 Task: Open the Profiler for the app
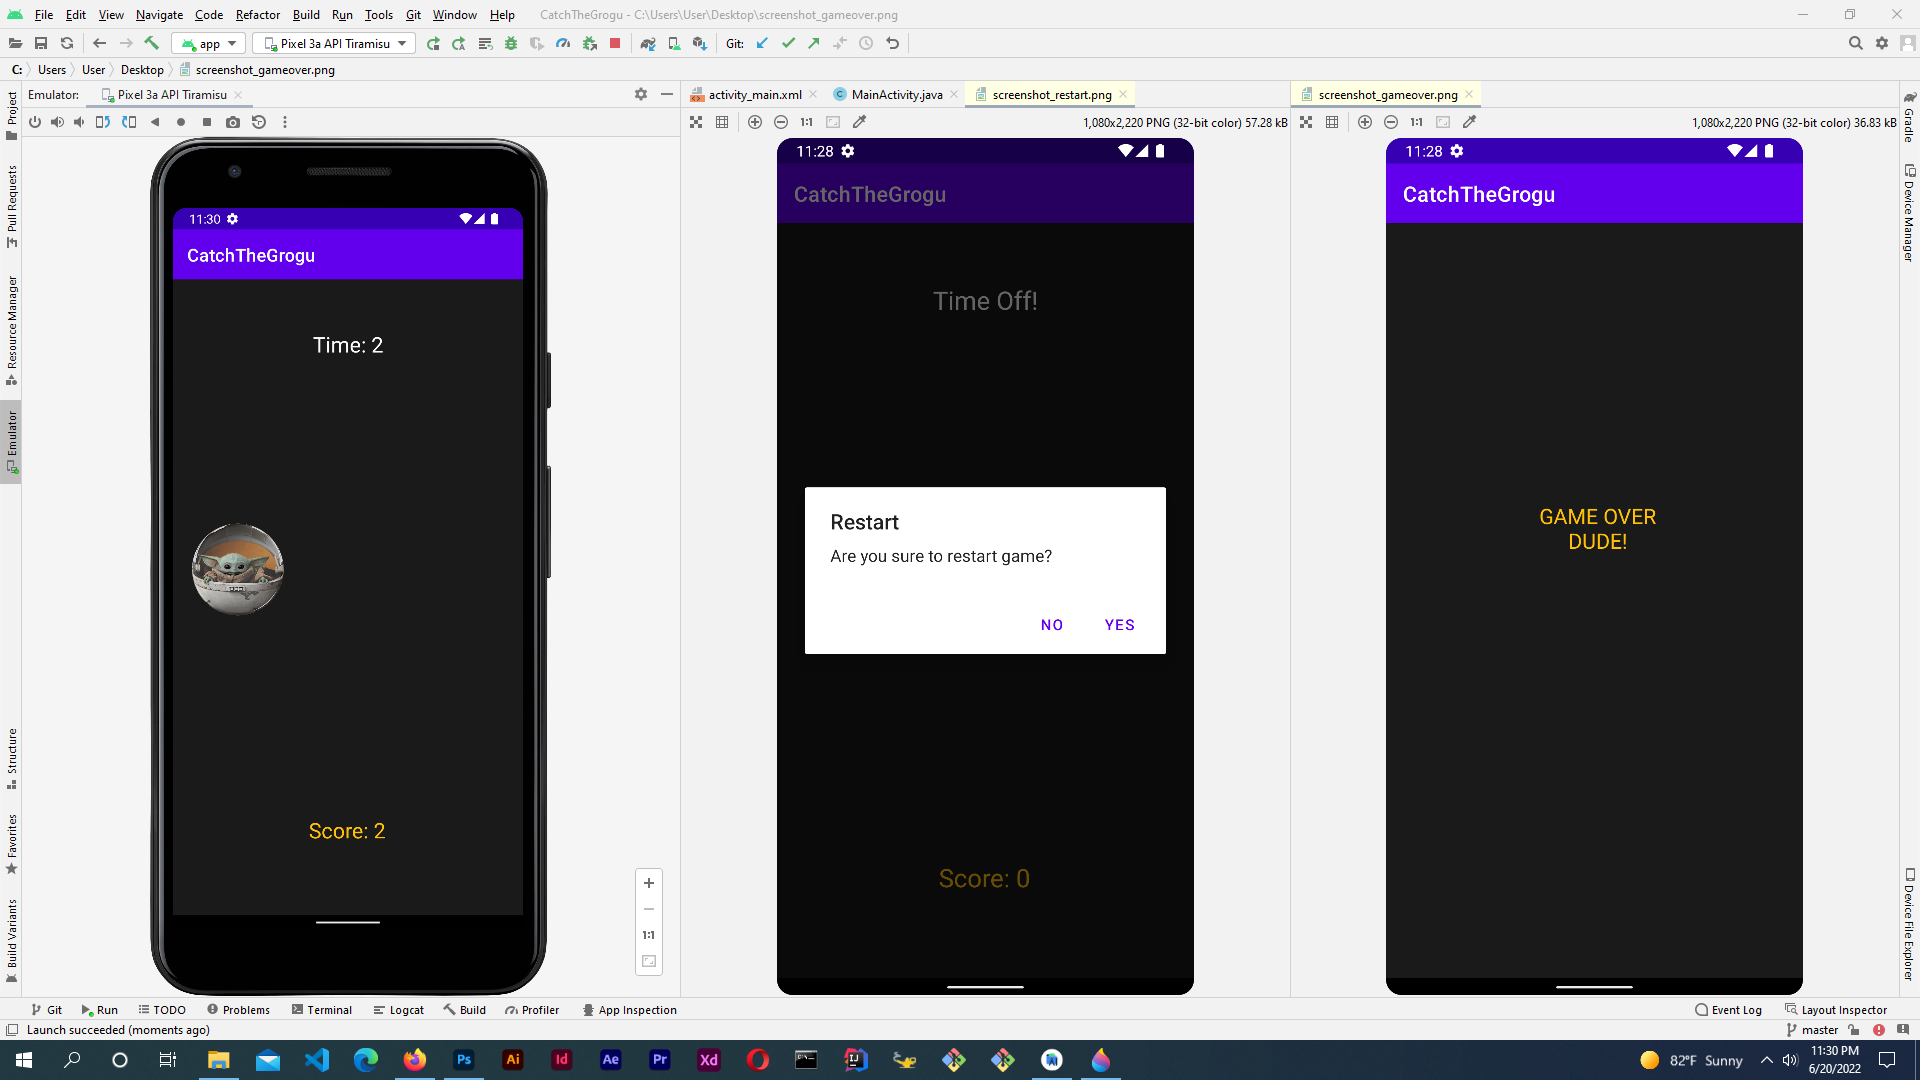pos(563,43)
